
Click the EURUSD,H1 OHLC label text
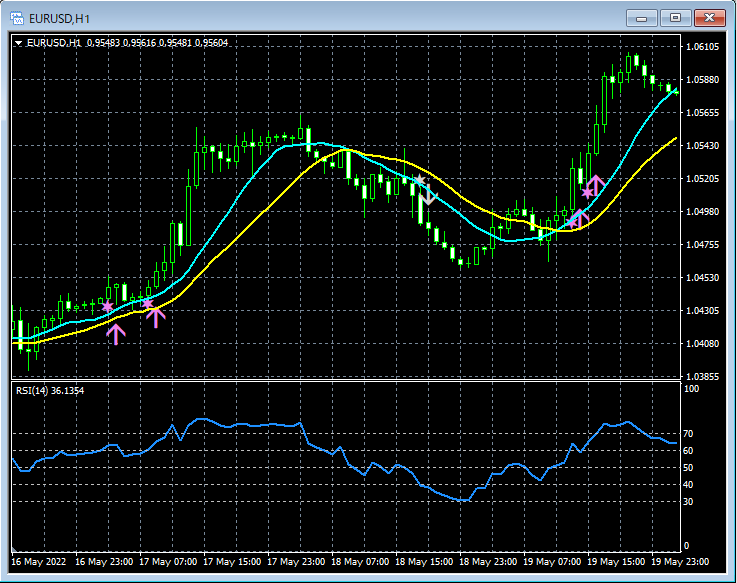coord(127,43)
